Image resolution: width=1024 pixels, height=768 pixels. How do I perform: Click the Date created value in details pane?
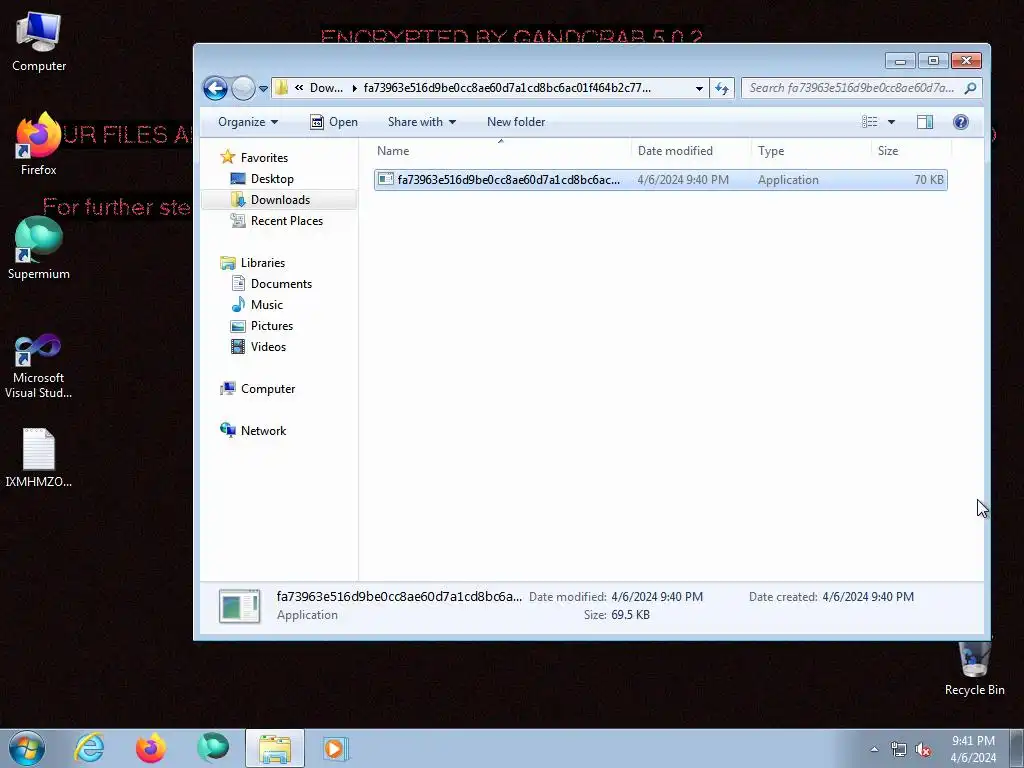click(868, 597)
